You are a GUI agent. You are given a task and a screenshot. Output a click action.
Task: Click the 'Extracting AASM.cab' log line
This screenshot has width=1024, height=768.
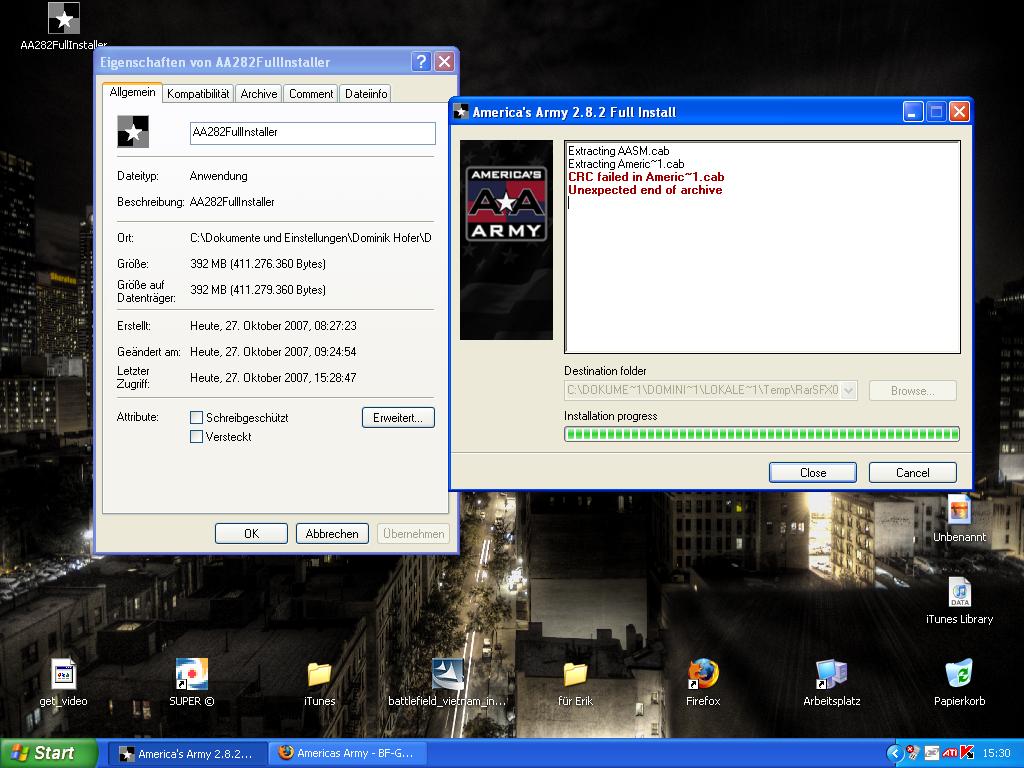click(x=618, y=151)
